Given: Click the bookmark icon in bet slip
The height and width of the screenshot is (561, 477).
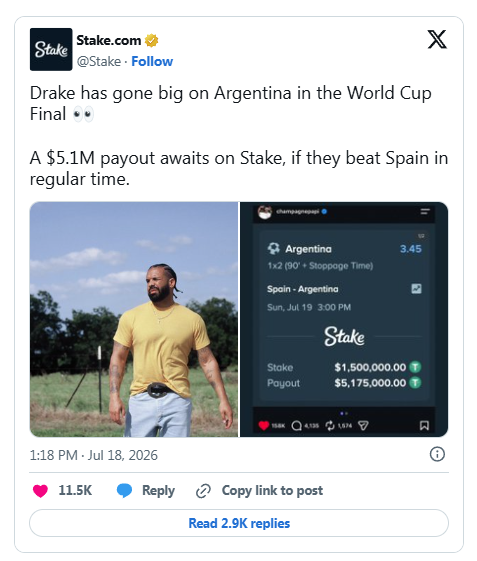Looking at the screenshot, I should point(424,425).
